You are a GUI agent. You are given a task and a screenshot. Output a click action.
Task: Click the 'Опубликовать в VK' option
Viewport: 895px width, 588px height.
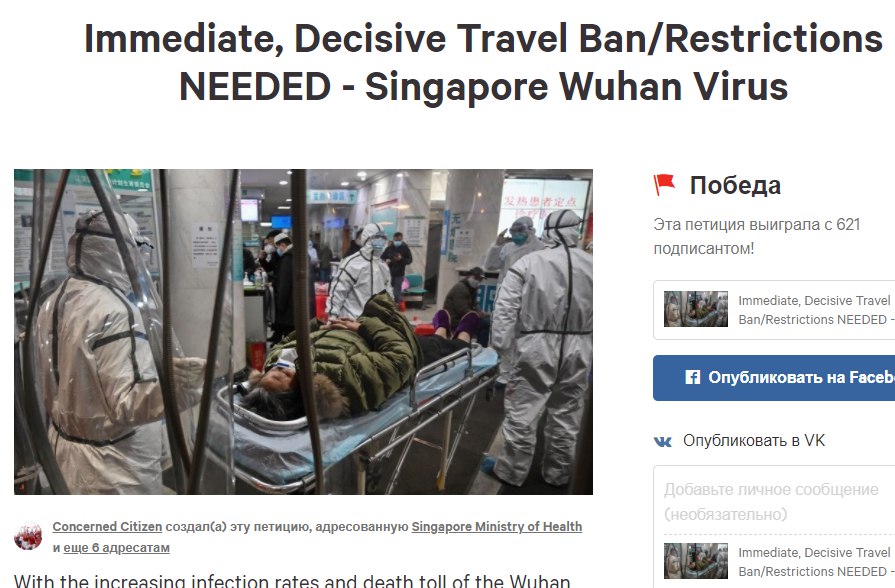point(740,441)
